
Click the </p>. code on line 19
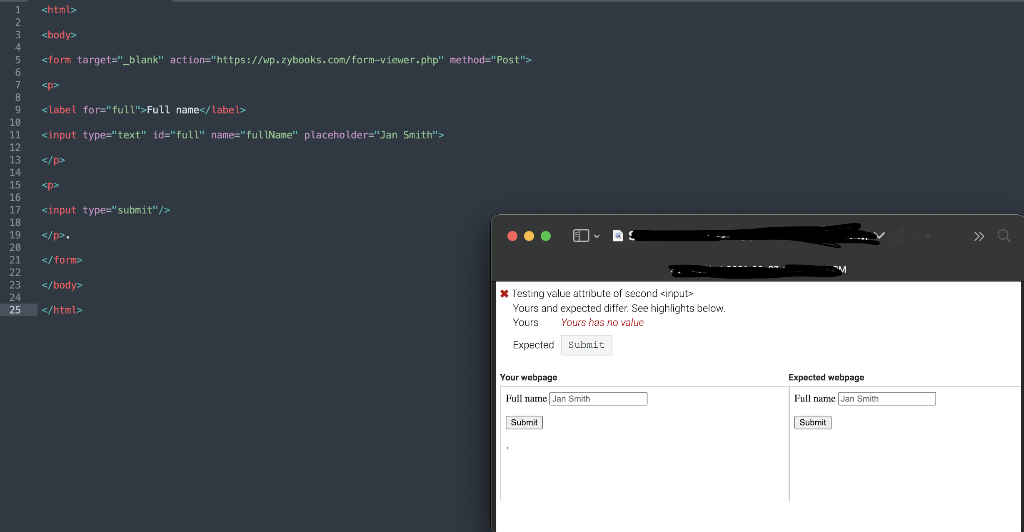[56, 235]
